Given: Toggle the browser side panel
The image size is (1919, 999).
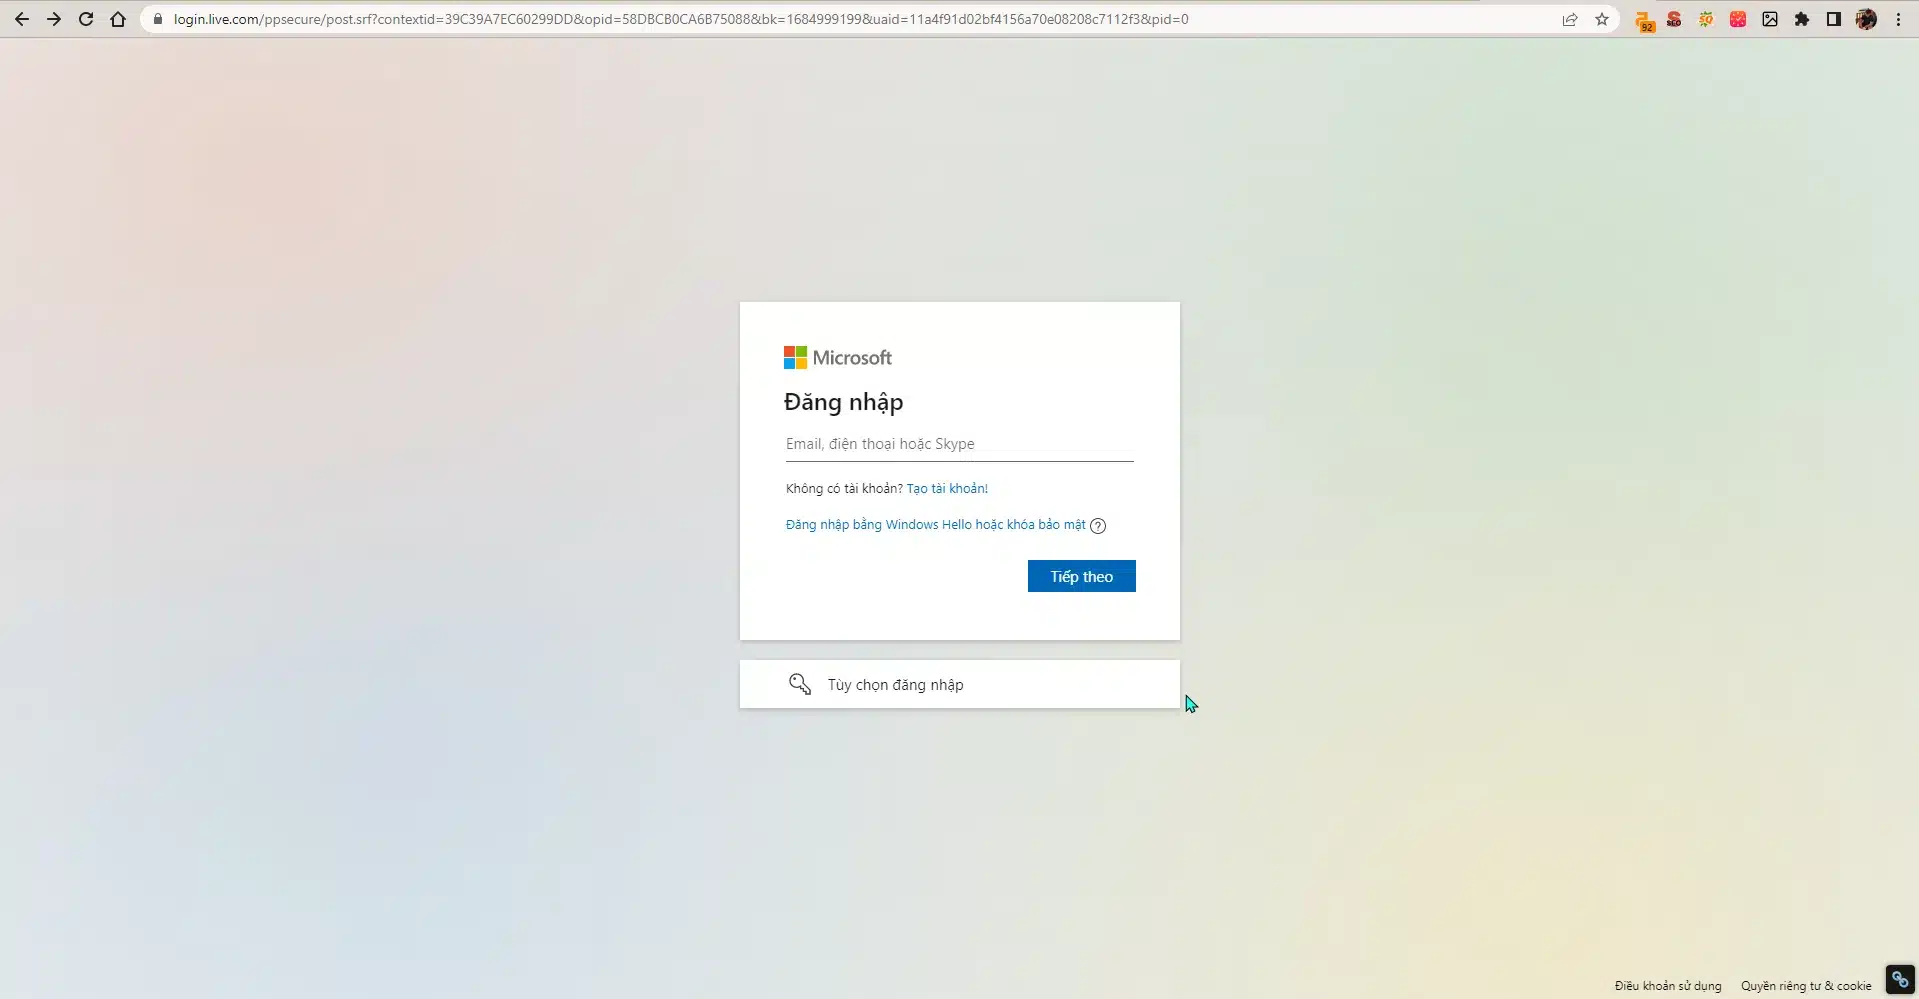Looking at the screenshot, I should pyautogui.click(x=1834, y=19).
